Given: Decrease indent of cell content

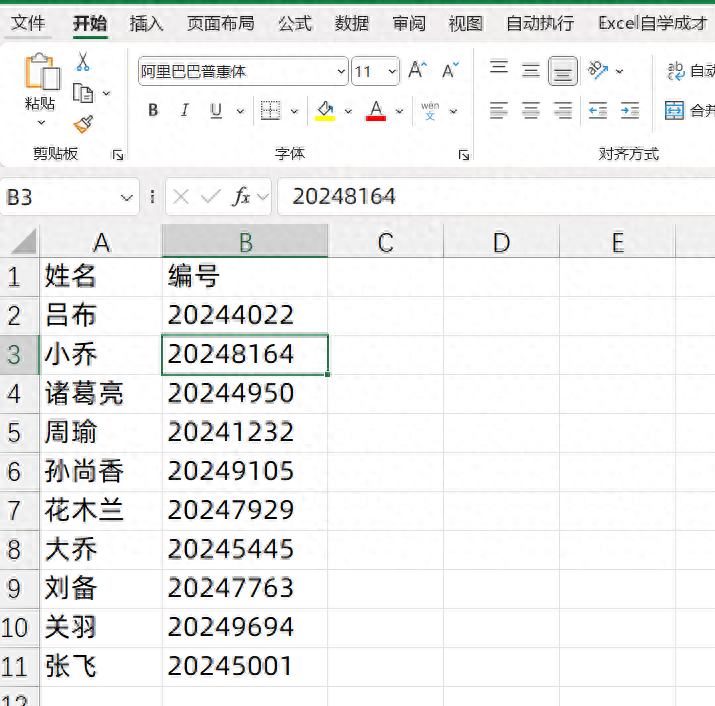Looking at the screenshot, I should pyautogui.click(x=597, y=110).
